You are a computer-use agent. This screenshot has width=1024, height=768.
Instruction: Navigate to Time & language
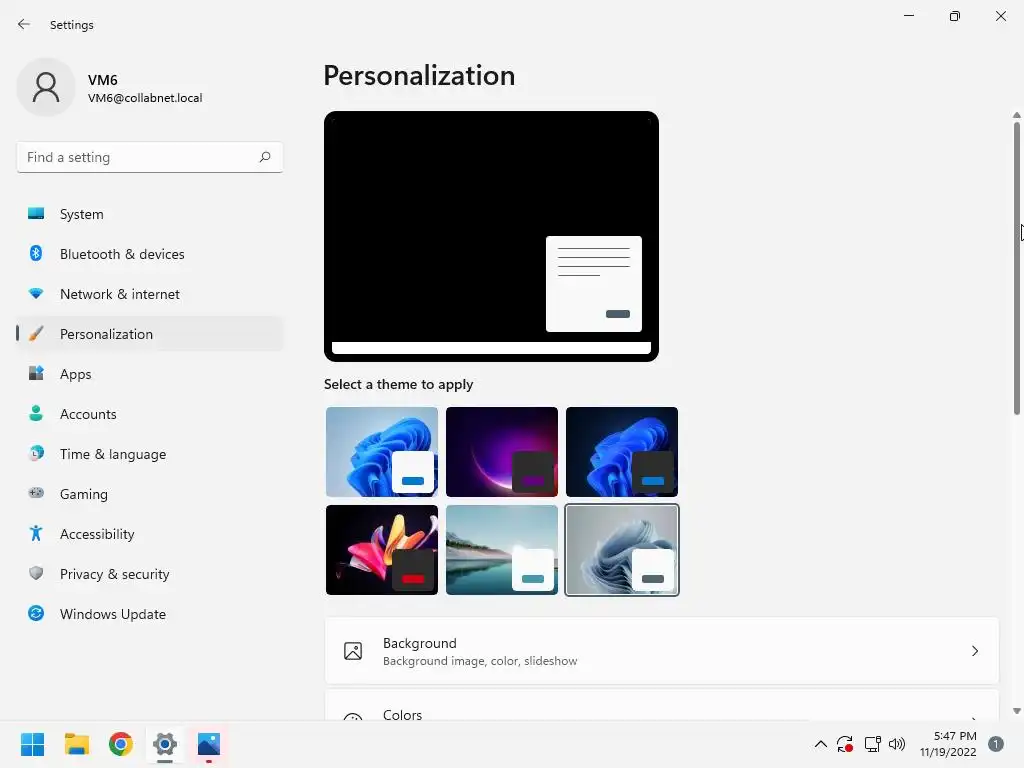(150, 454)
